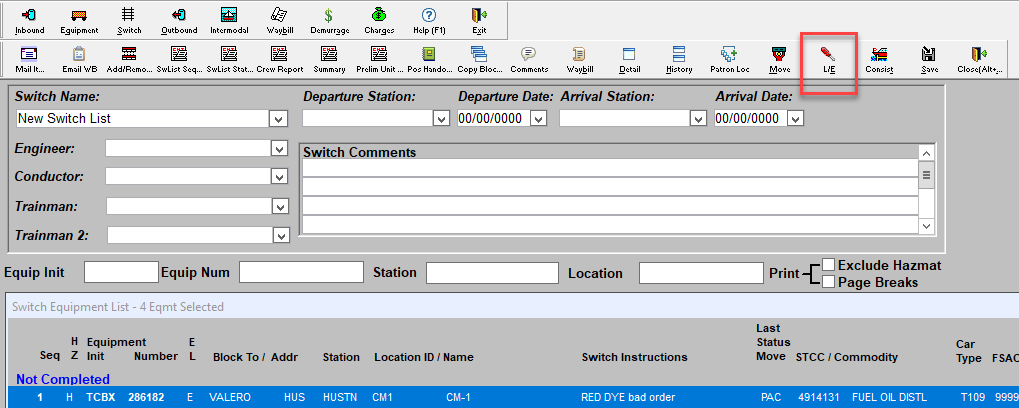Open Waybill icon in second toolbar
Screen dimensions: 1019x408
(579, 60)
